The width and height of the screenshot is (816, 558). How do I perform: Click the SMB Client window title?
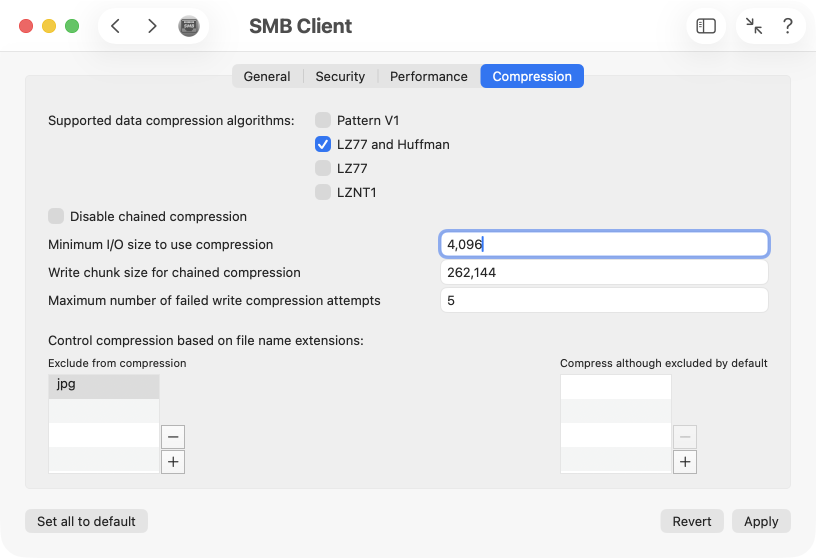[300, 26]
